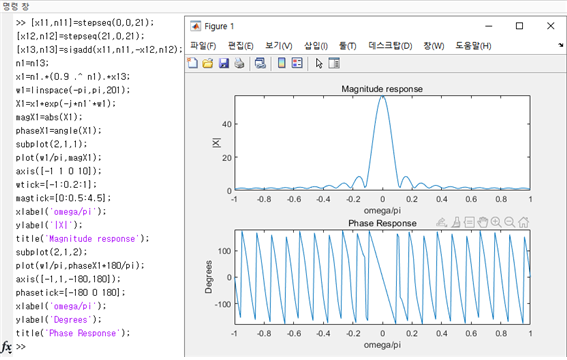Click the '100' tick label on Phase y-axis
This screenshot has width=567, height=360.
pyautogui.click(x=224, y=250)
